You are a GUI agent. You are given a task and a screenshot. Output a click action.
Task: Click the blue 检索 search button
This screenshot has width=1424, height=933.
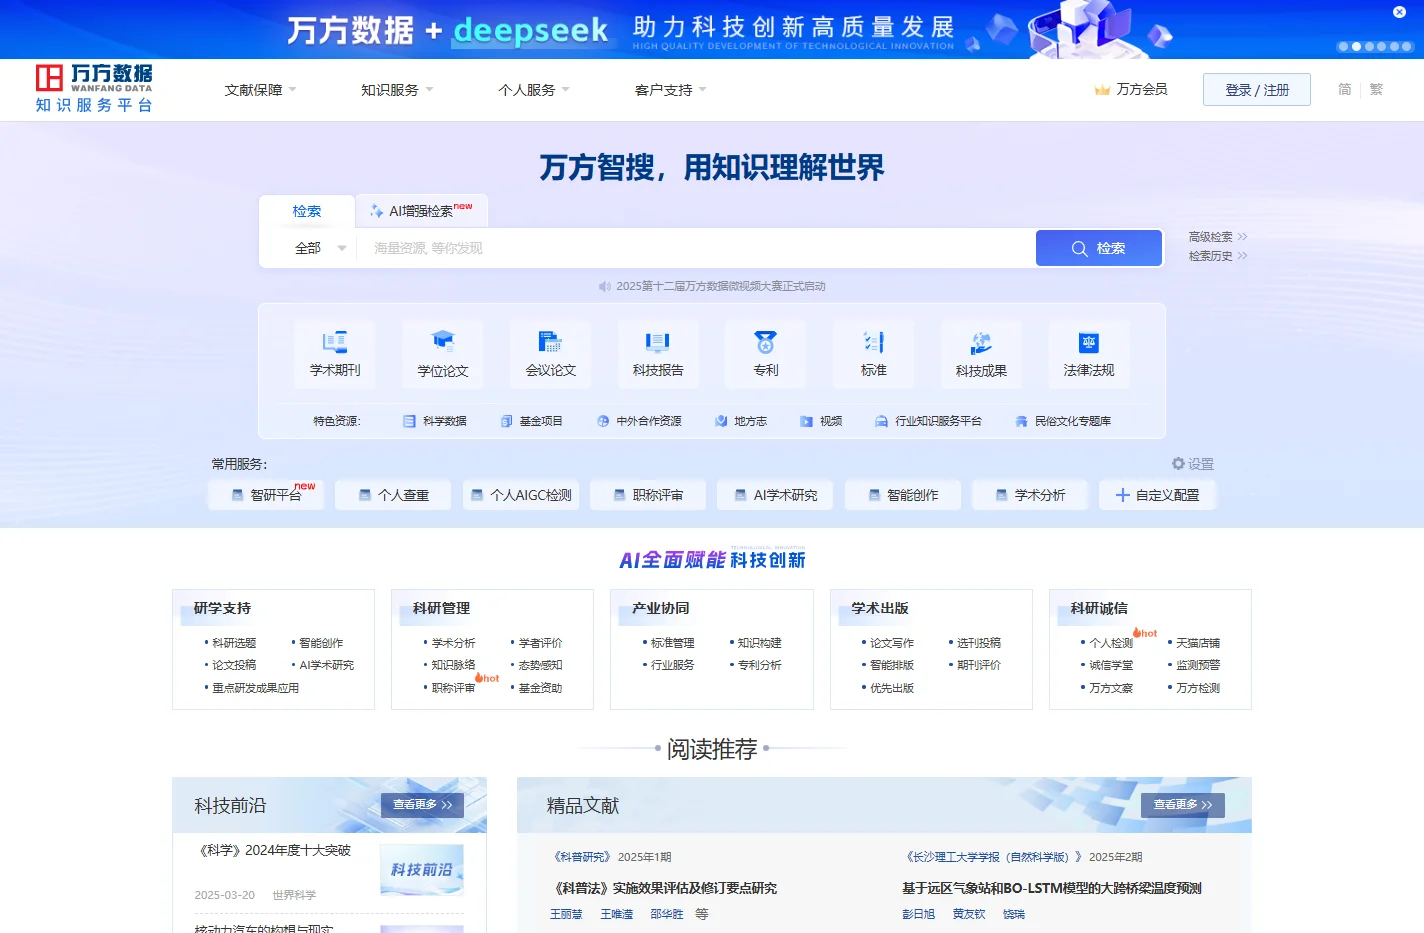pos(1099,248)
